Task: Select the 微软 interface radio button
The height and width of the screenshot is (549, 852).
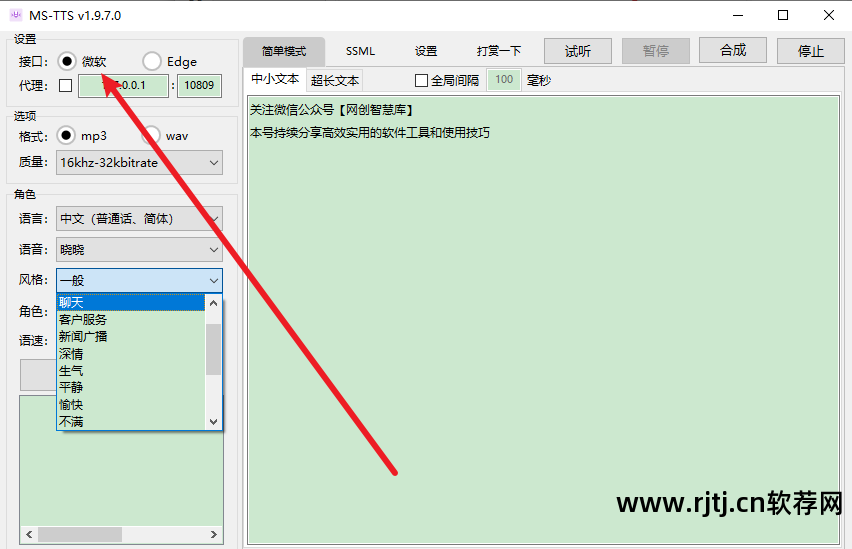Action: [67, 61]
